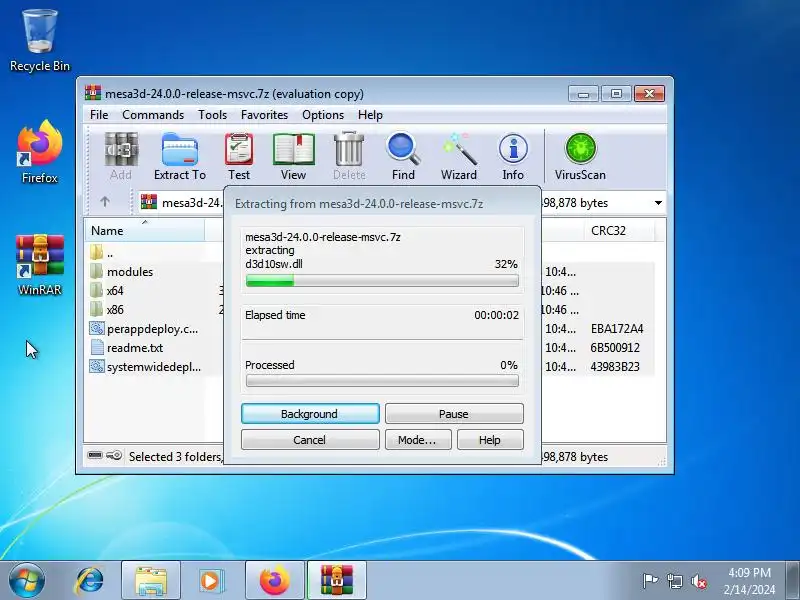The height and width of the screenshot is (600, 800).
Task: Click the WinRAR taskbar button
Action: [337, 581]
